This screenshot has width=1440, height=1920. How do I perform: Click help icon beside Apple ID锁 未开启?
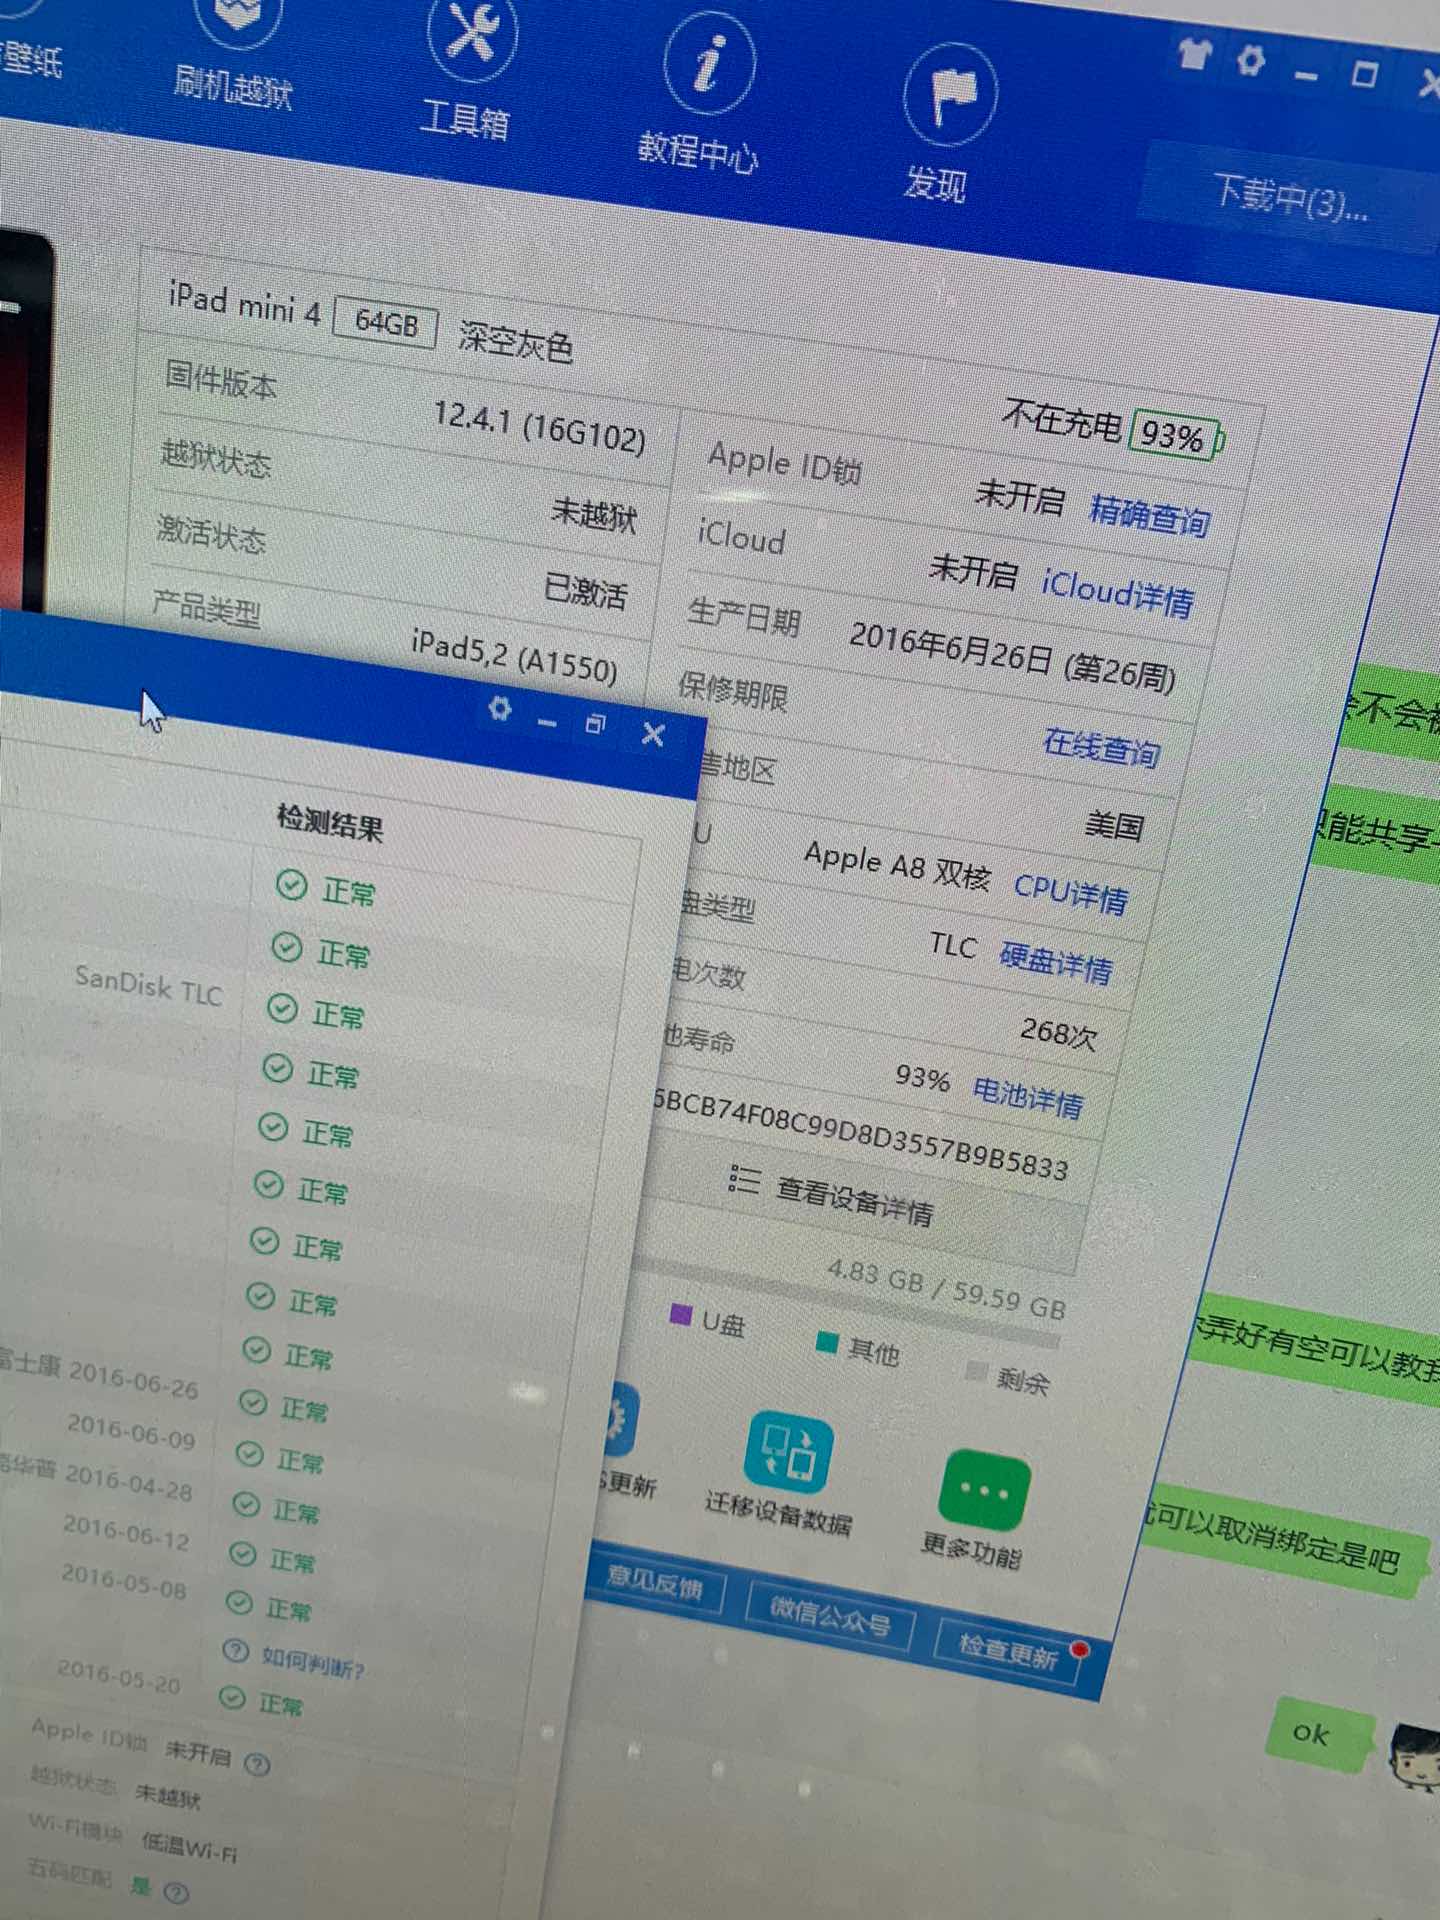[257, 1763]
